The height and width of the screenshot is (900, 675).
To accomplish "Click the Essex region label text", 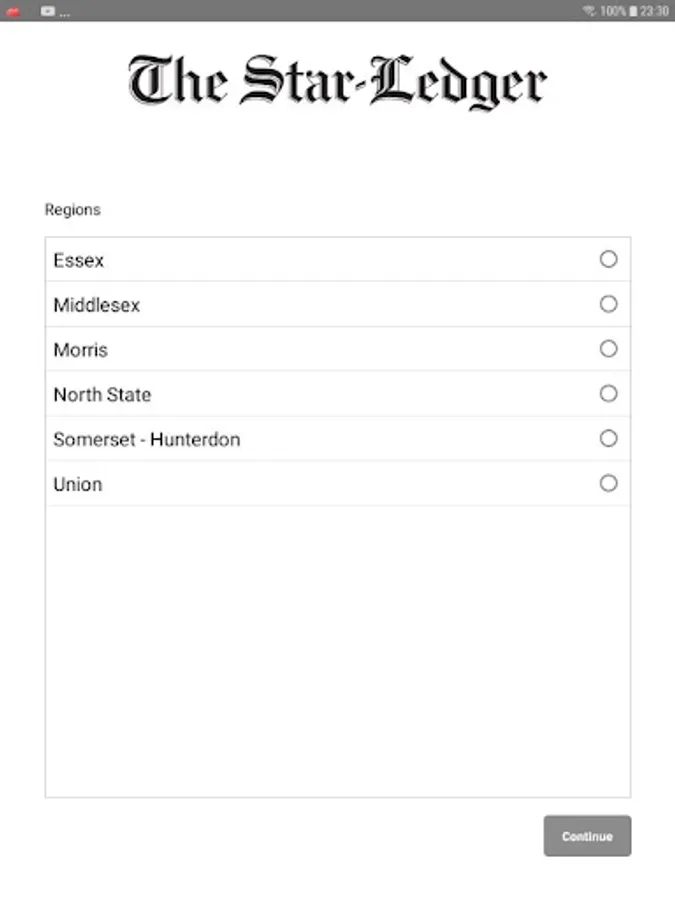I will (x=79, y=261).
